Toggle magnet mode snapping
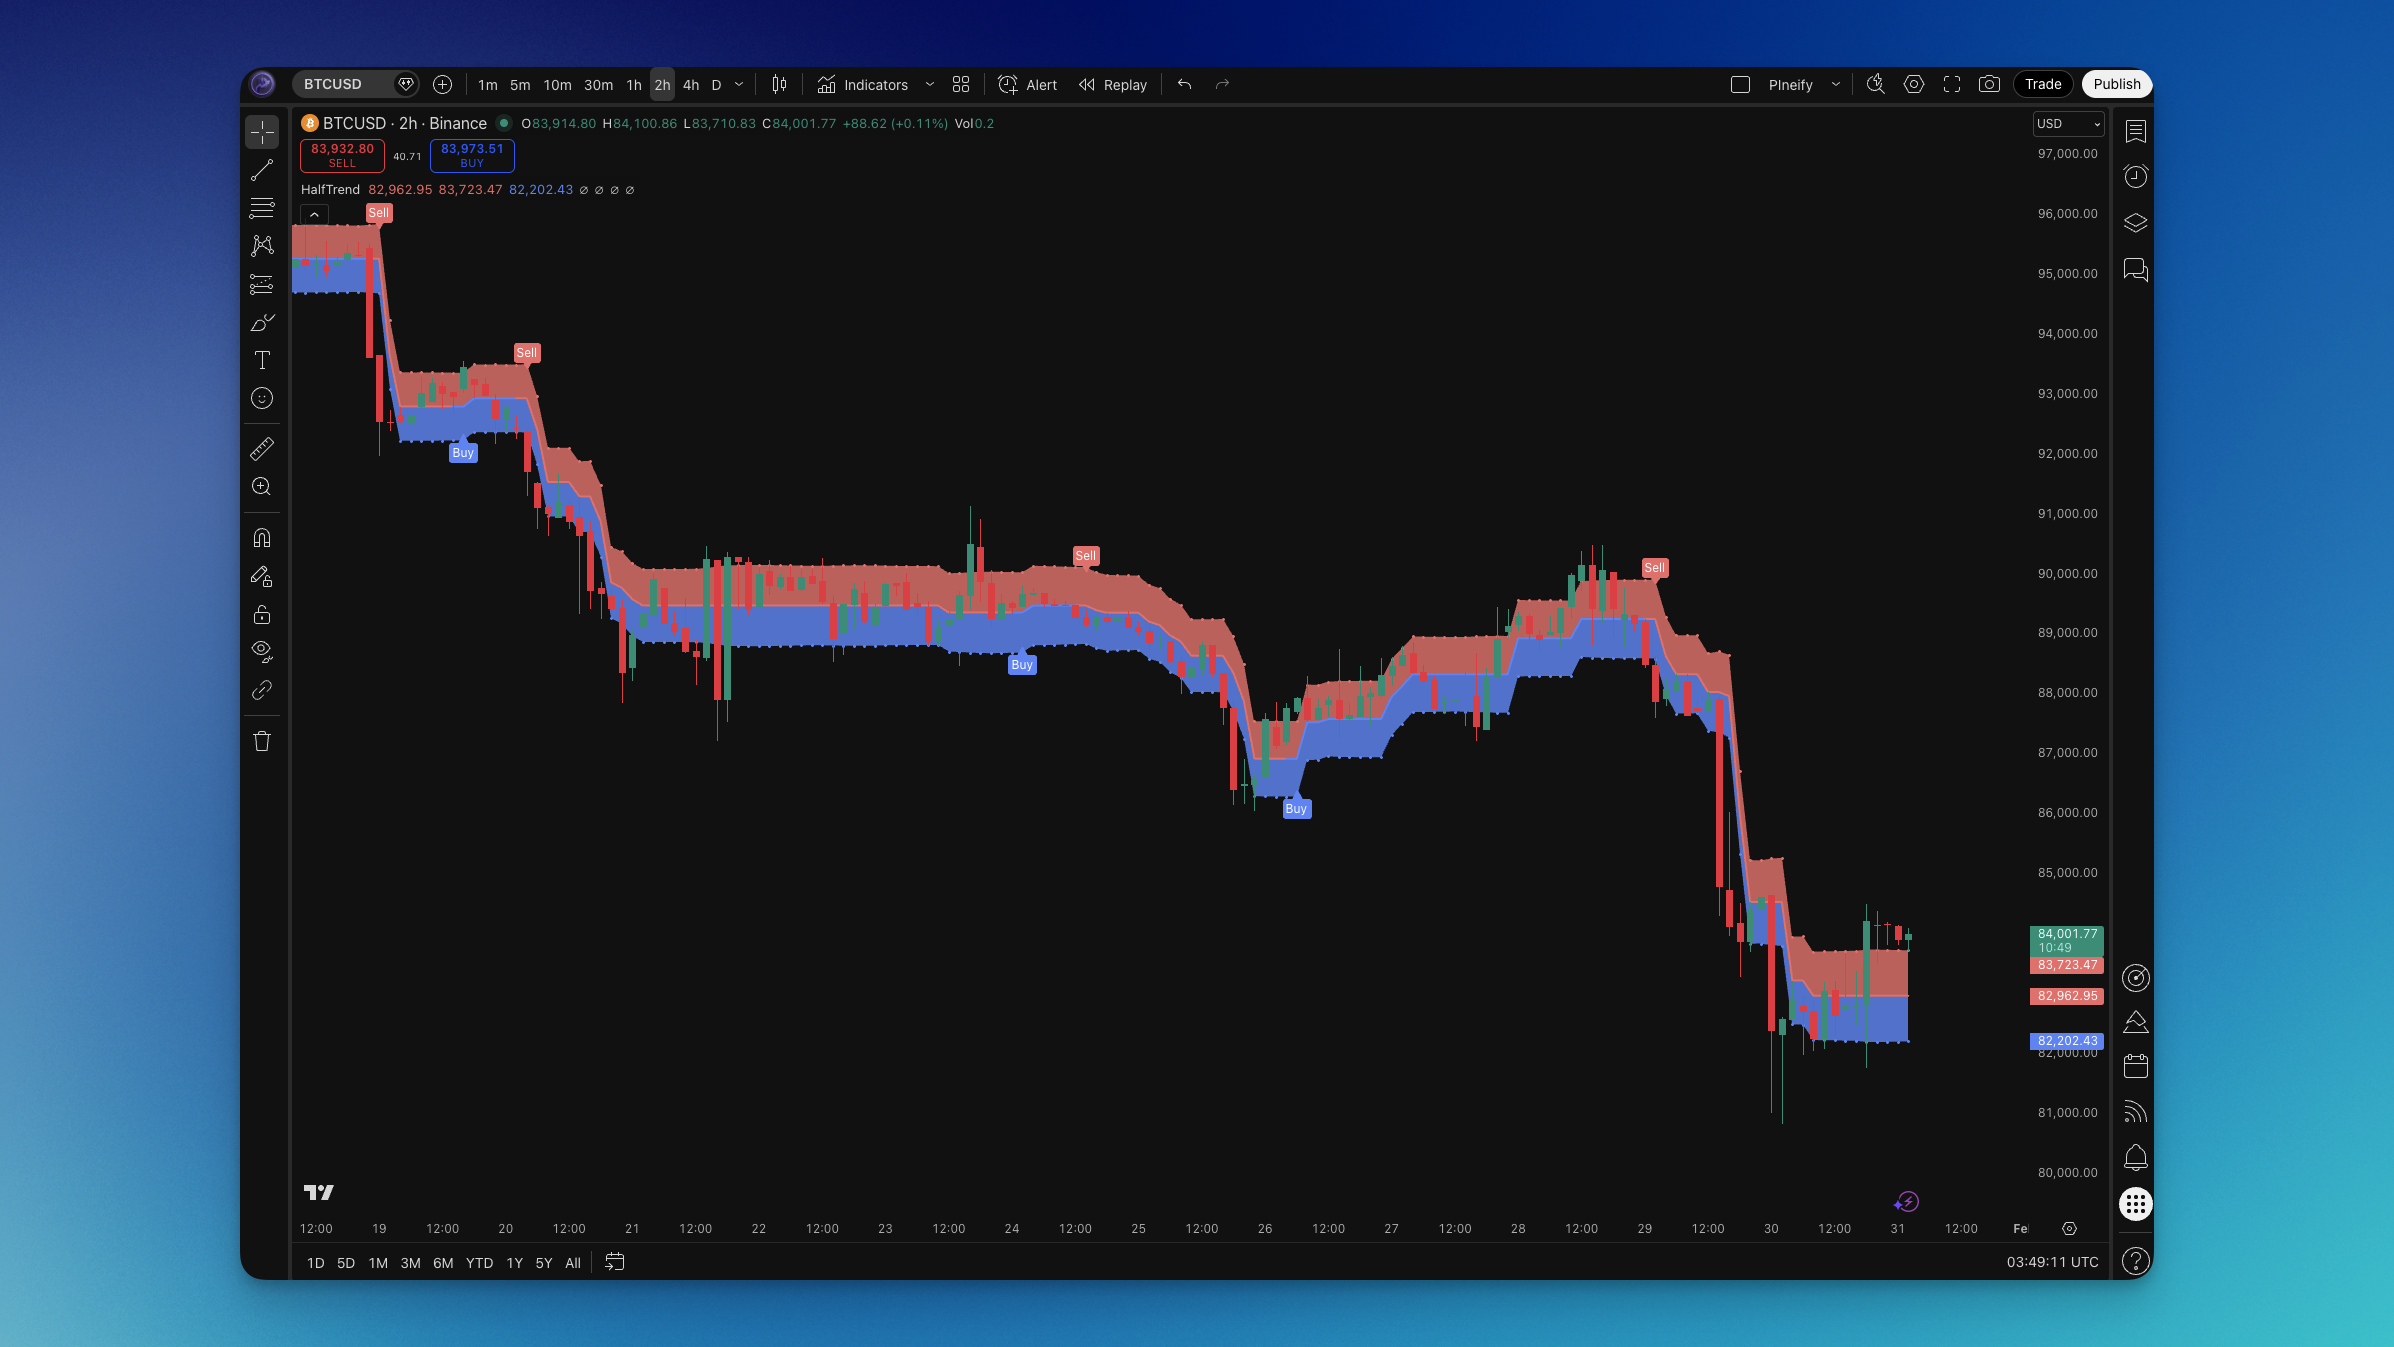This screenshot has width=2394, height=1347. (x=262, y=537)
